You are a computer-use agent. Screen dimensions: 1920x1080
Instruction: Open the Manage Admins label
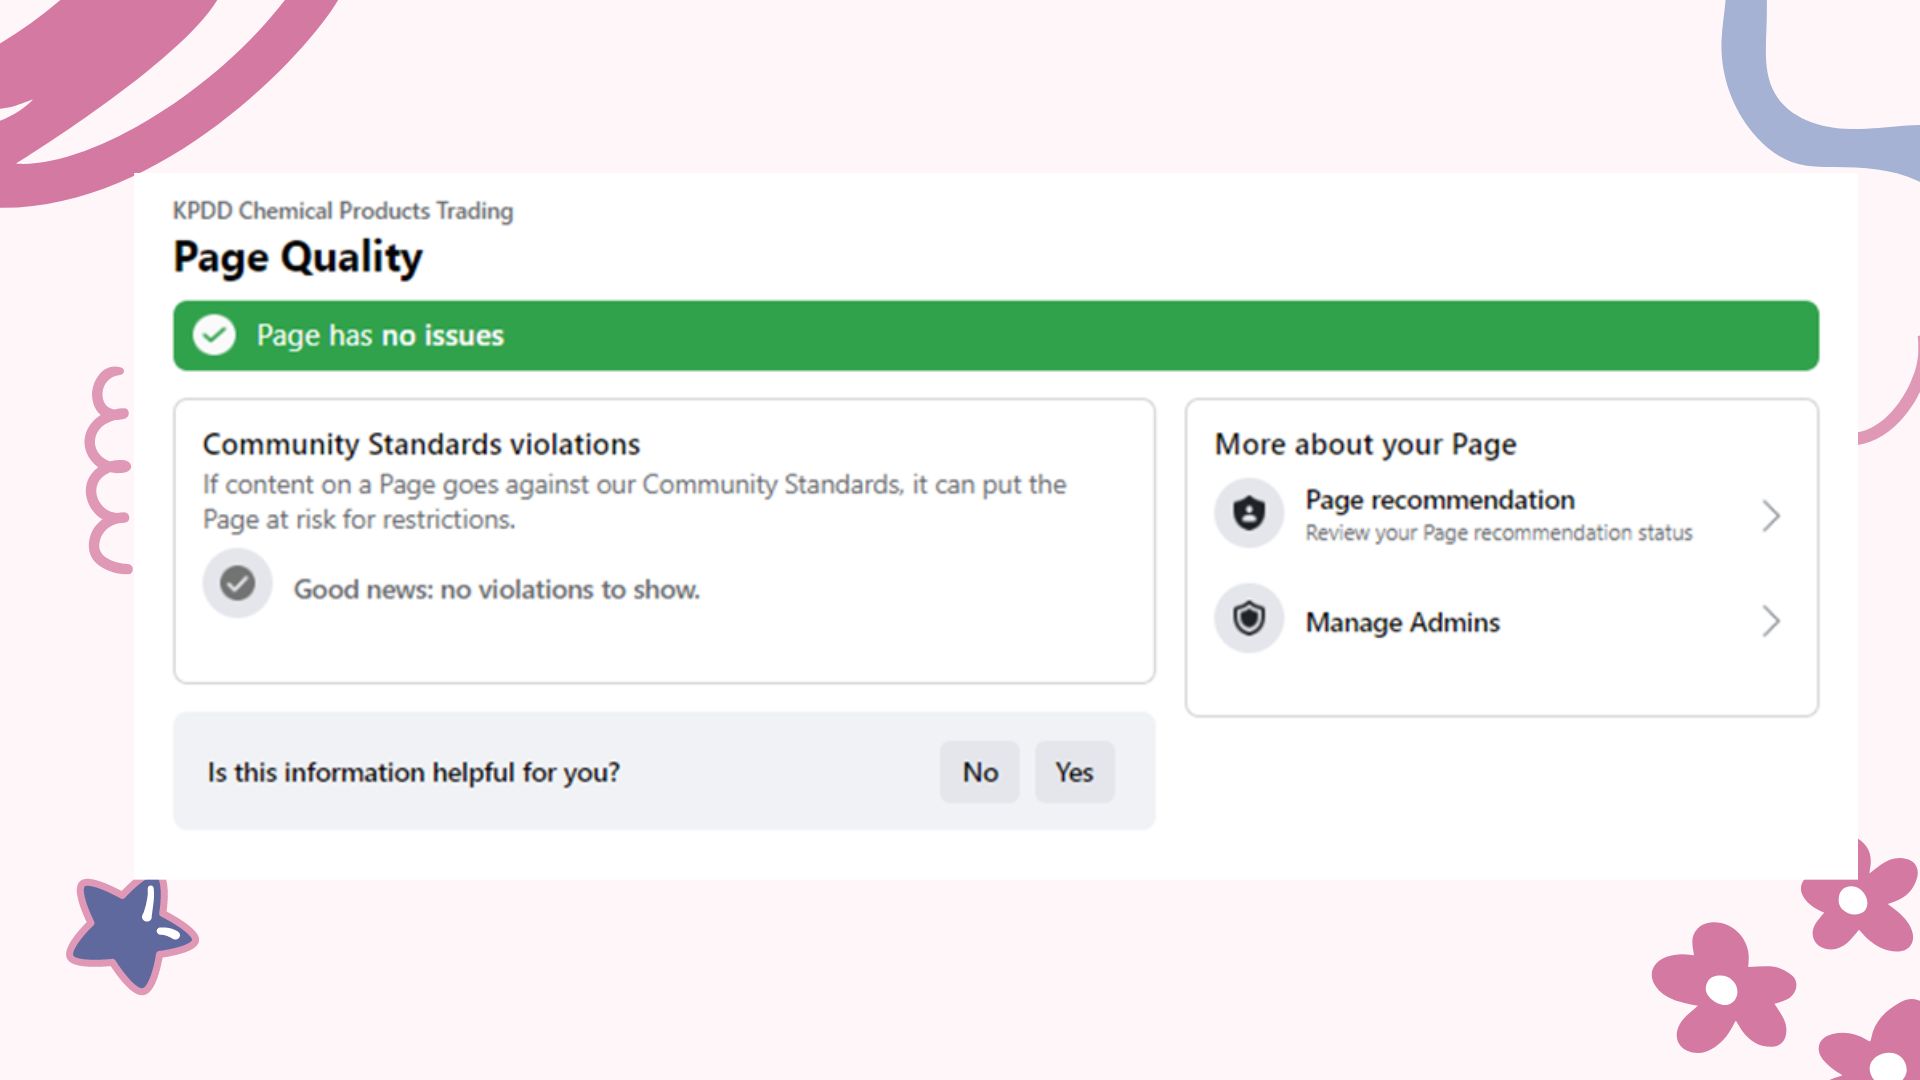pos(1402,622)
